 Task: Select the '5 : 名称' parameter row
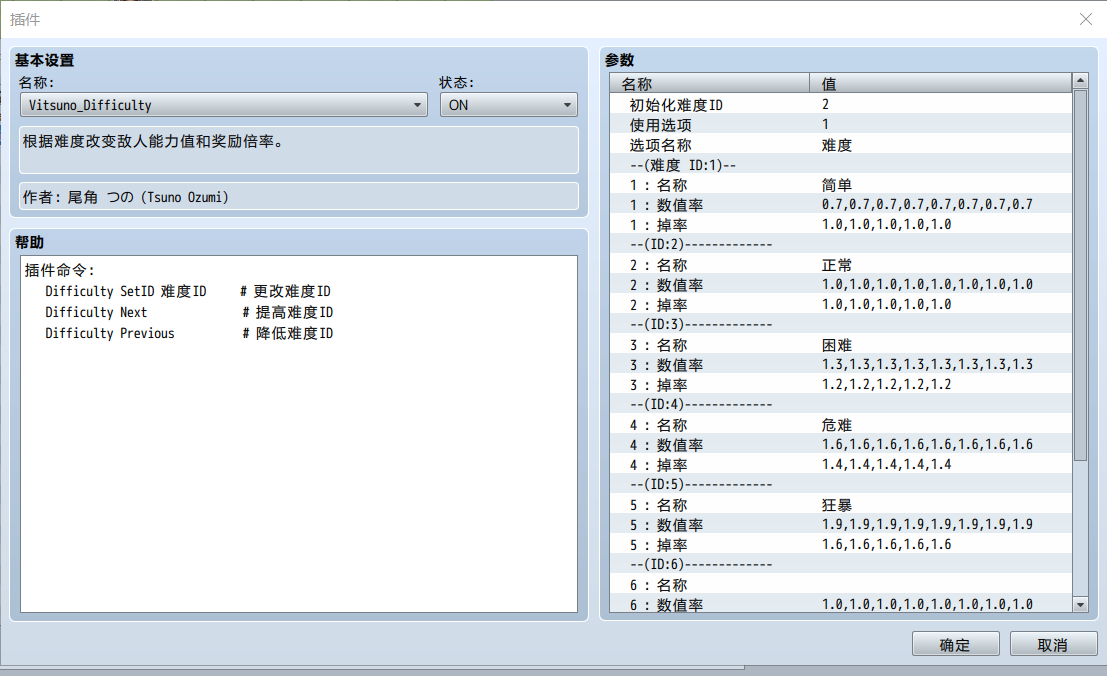pyautogui.click(x=841, y=505)
